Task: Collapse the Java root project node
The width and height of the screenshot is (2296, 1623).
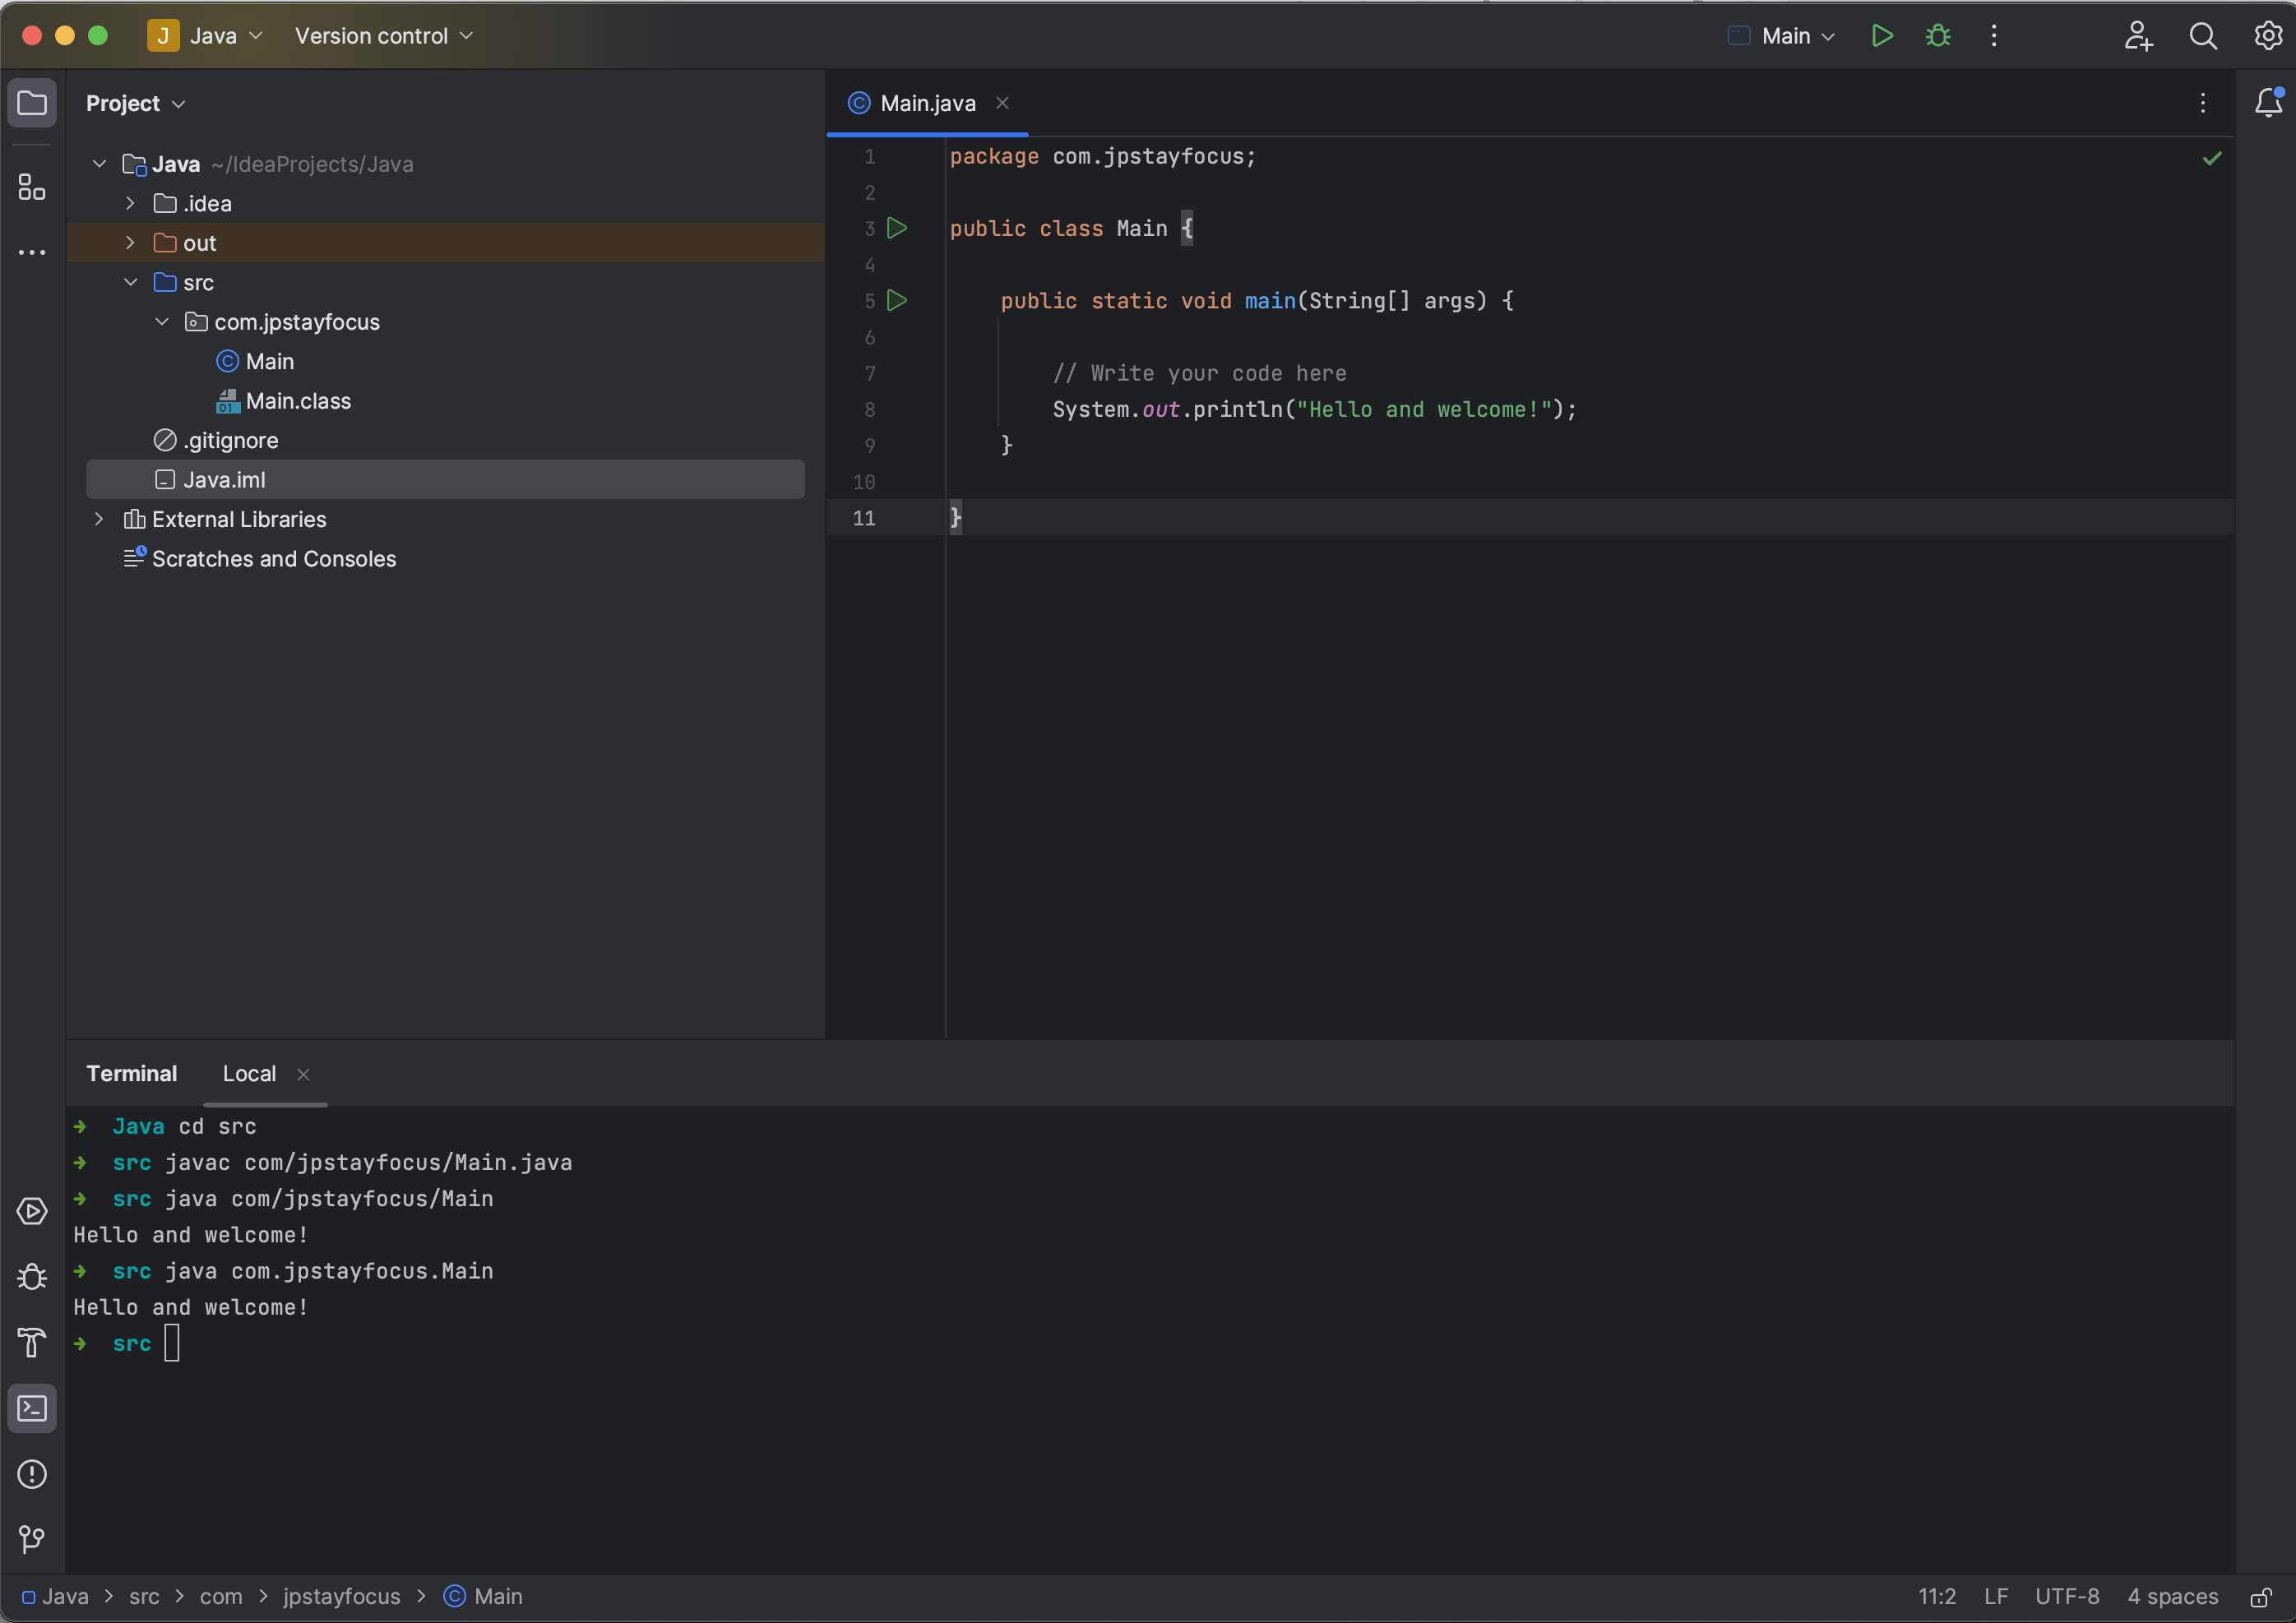Action: pyautogui.click(x=99, y=163)
